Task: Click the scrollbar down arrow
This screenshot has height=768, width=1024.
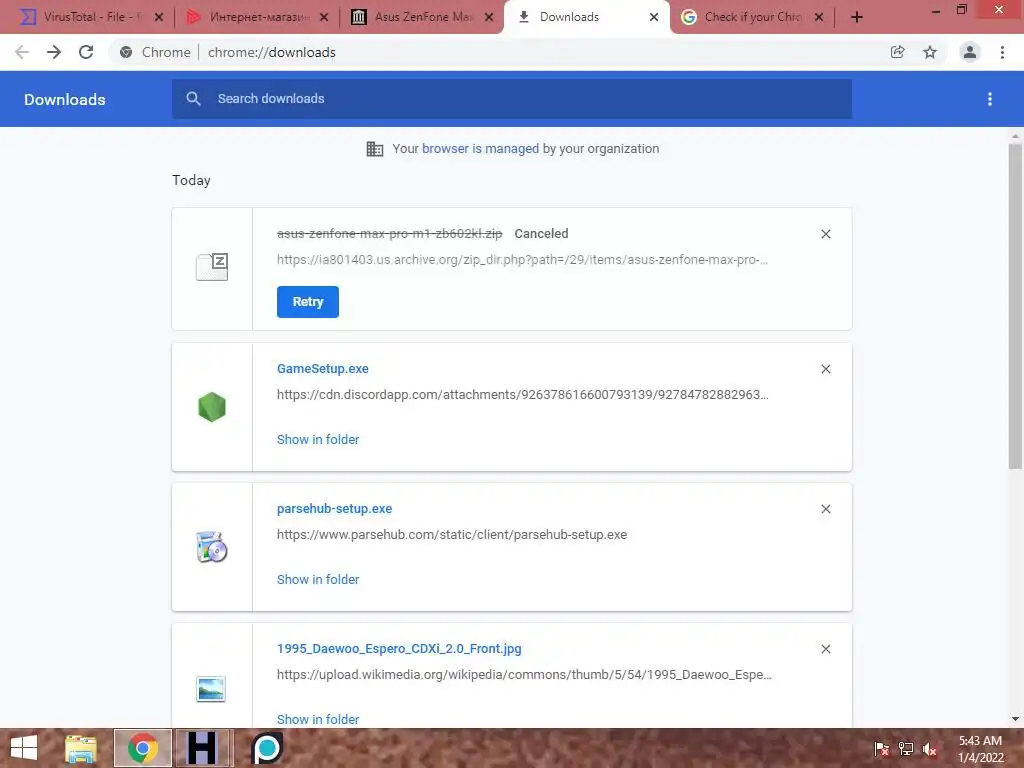Action: pyautogui.click(x=1015, y=719)
